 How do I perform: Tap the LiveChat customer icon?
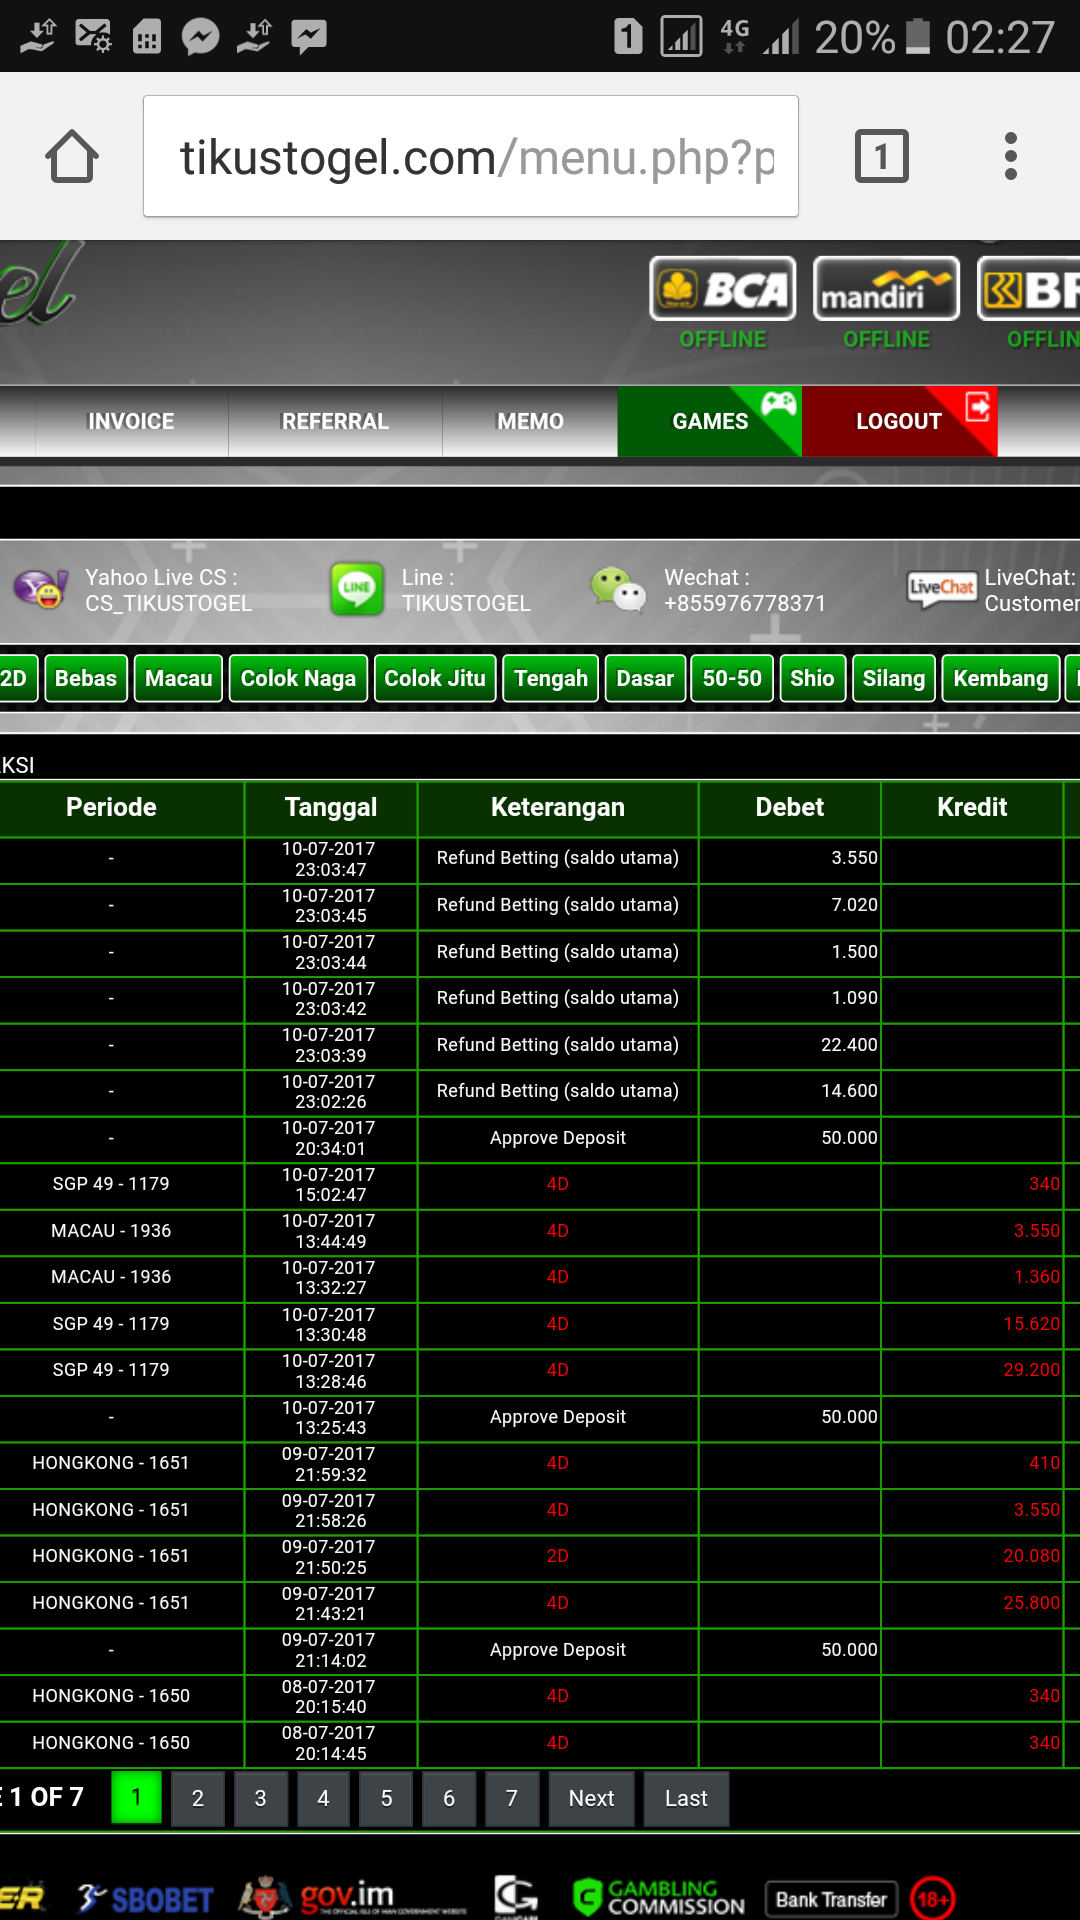click(940, 589)
